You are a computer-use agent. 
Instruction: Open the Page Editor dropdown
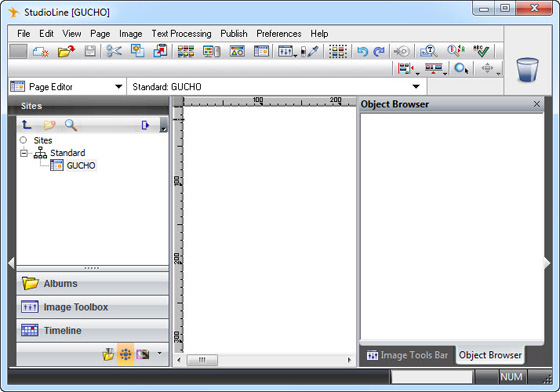pos(119,86)
